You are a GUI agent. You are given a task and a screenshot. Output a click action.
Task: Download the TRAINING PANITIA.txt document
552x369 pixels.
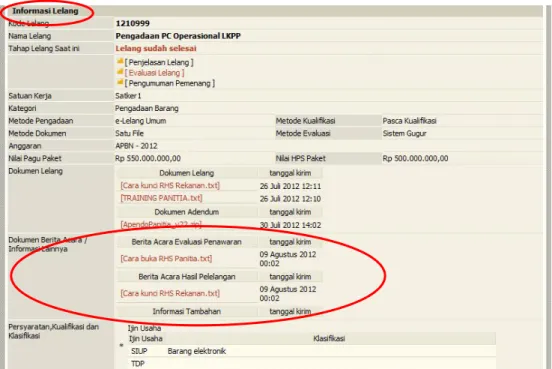[161, 198]
